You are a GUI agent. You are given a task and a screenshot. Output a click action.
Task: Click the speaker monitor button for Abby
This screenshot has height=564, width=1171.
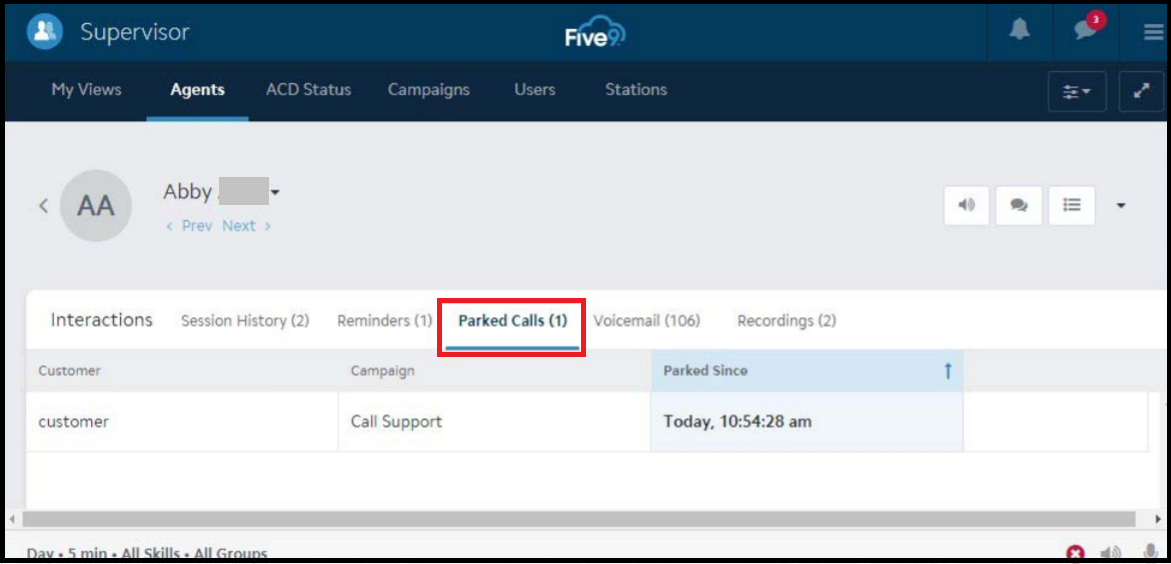coord(967,205)
